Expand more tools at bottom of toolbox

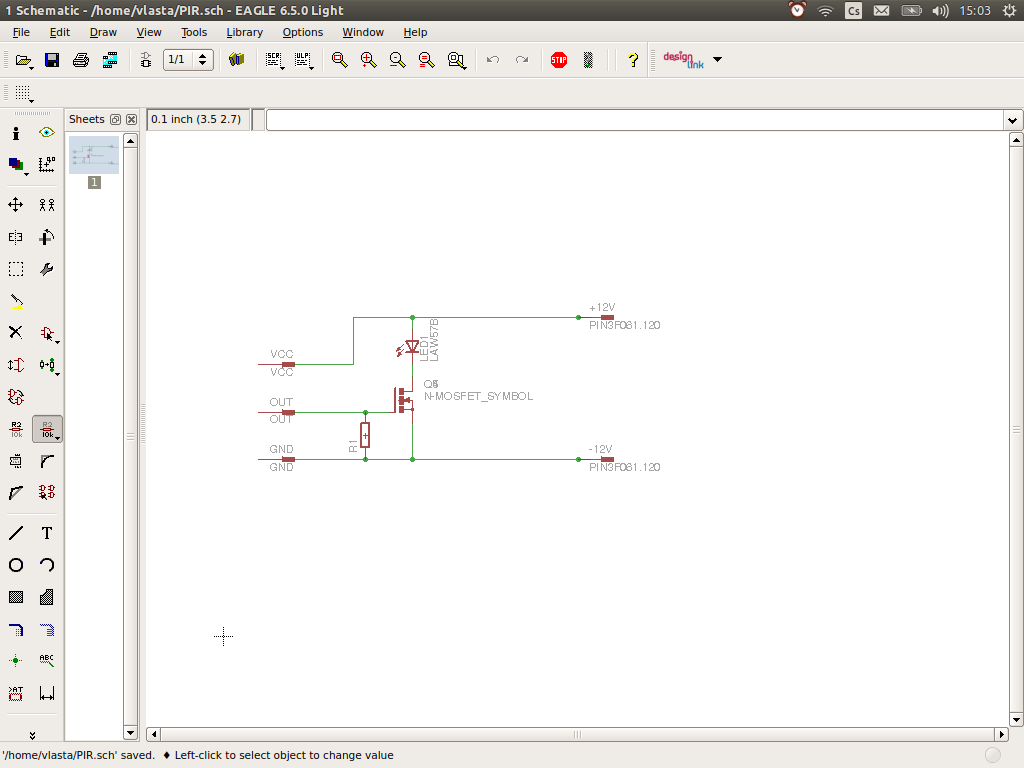[x=32, y=735]
